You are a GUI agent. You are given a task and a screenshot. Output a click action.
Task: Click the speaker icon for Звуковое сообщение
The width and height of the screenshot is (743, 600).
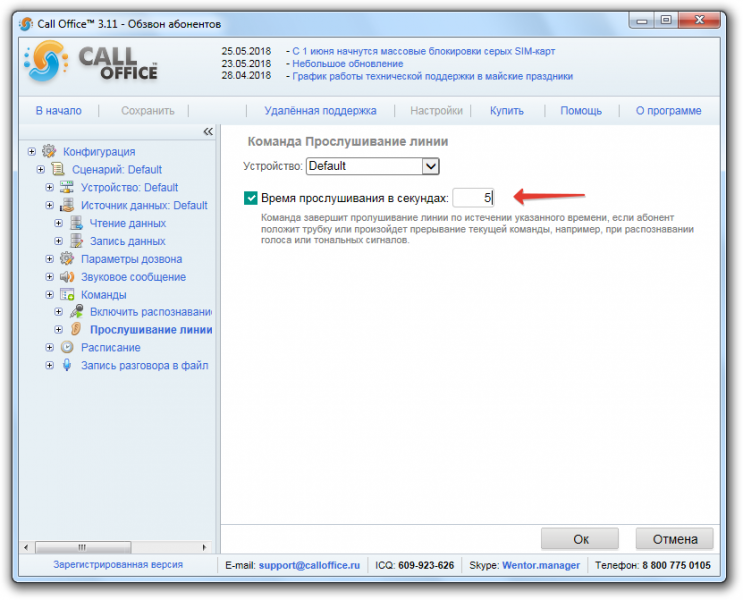pos(67,277)
